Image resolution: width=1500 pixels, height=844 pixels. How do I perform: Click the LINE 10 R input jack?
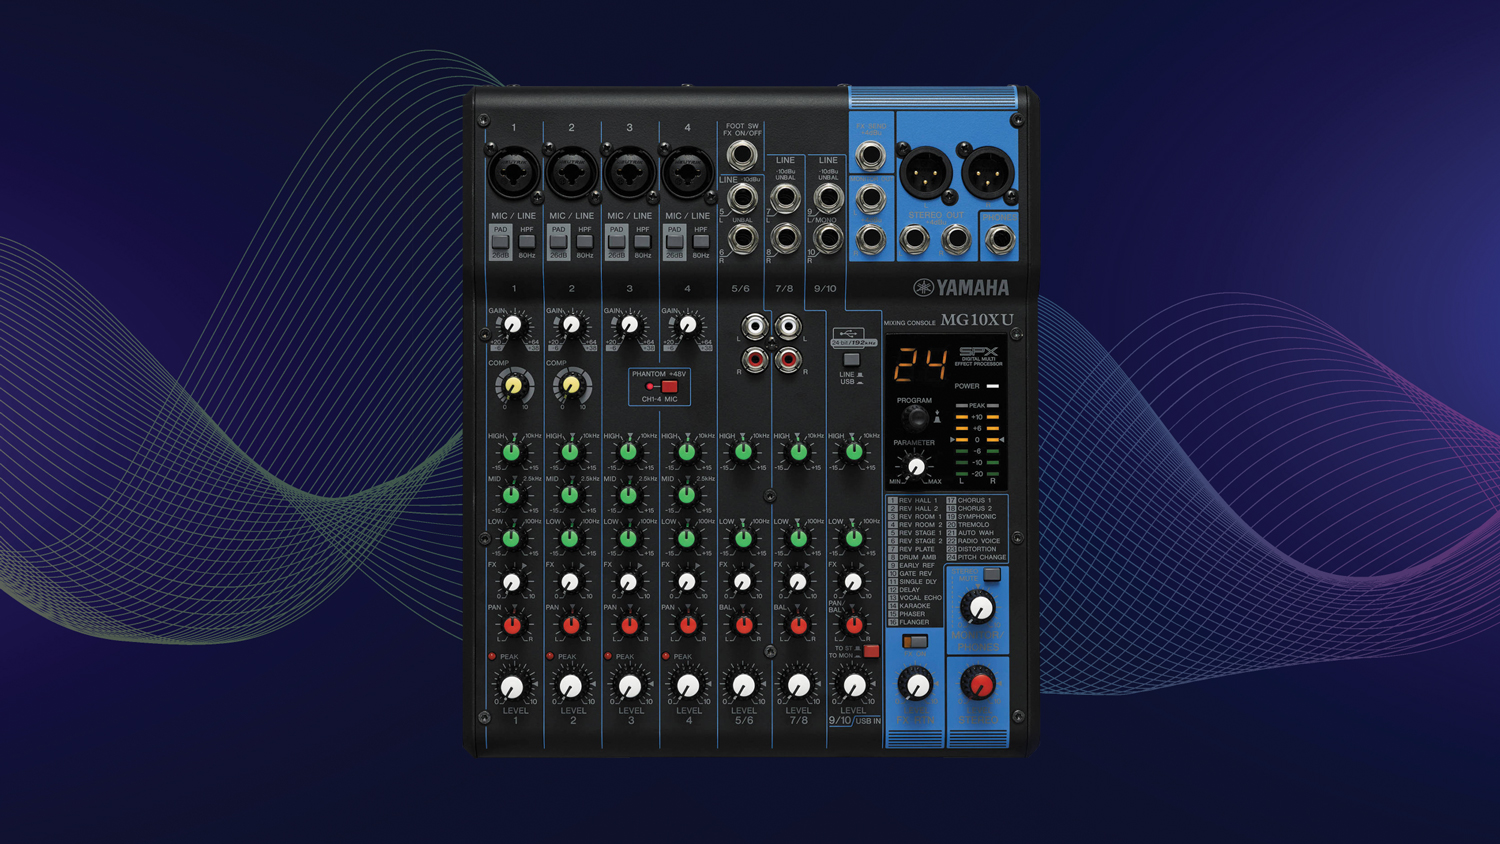click(x=828, y=238)
